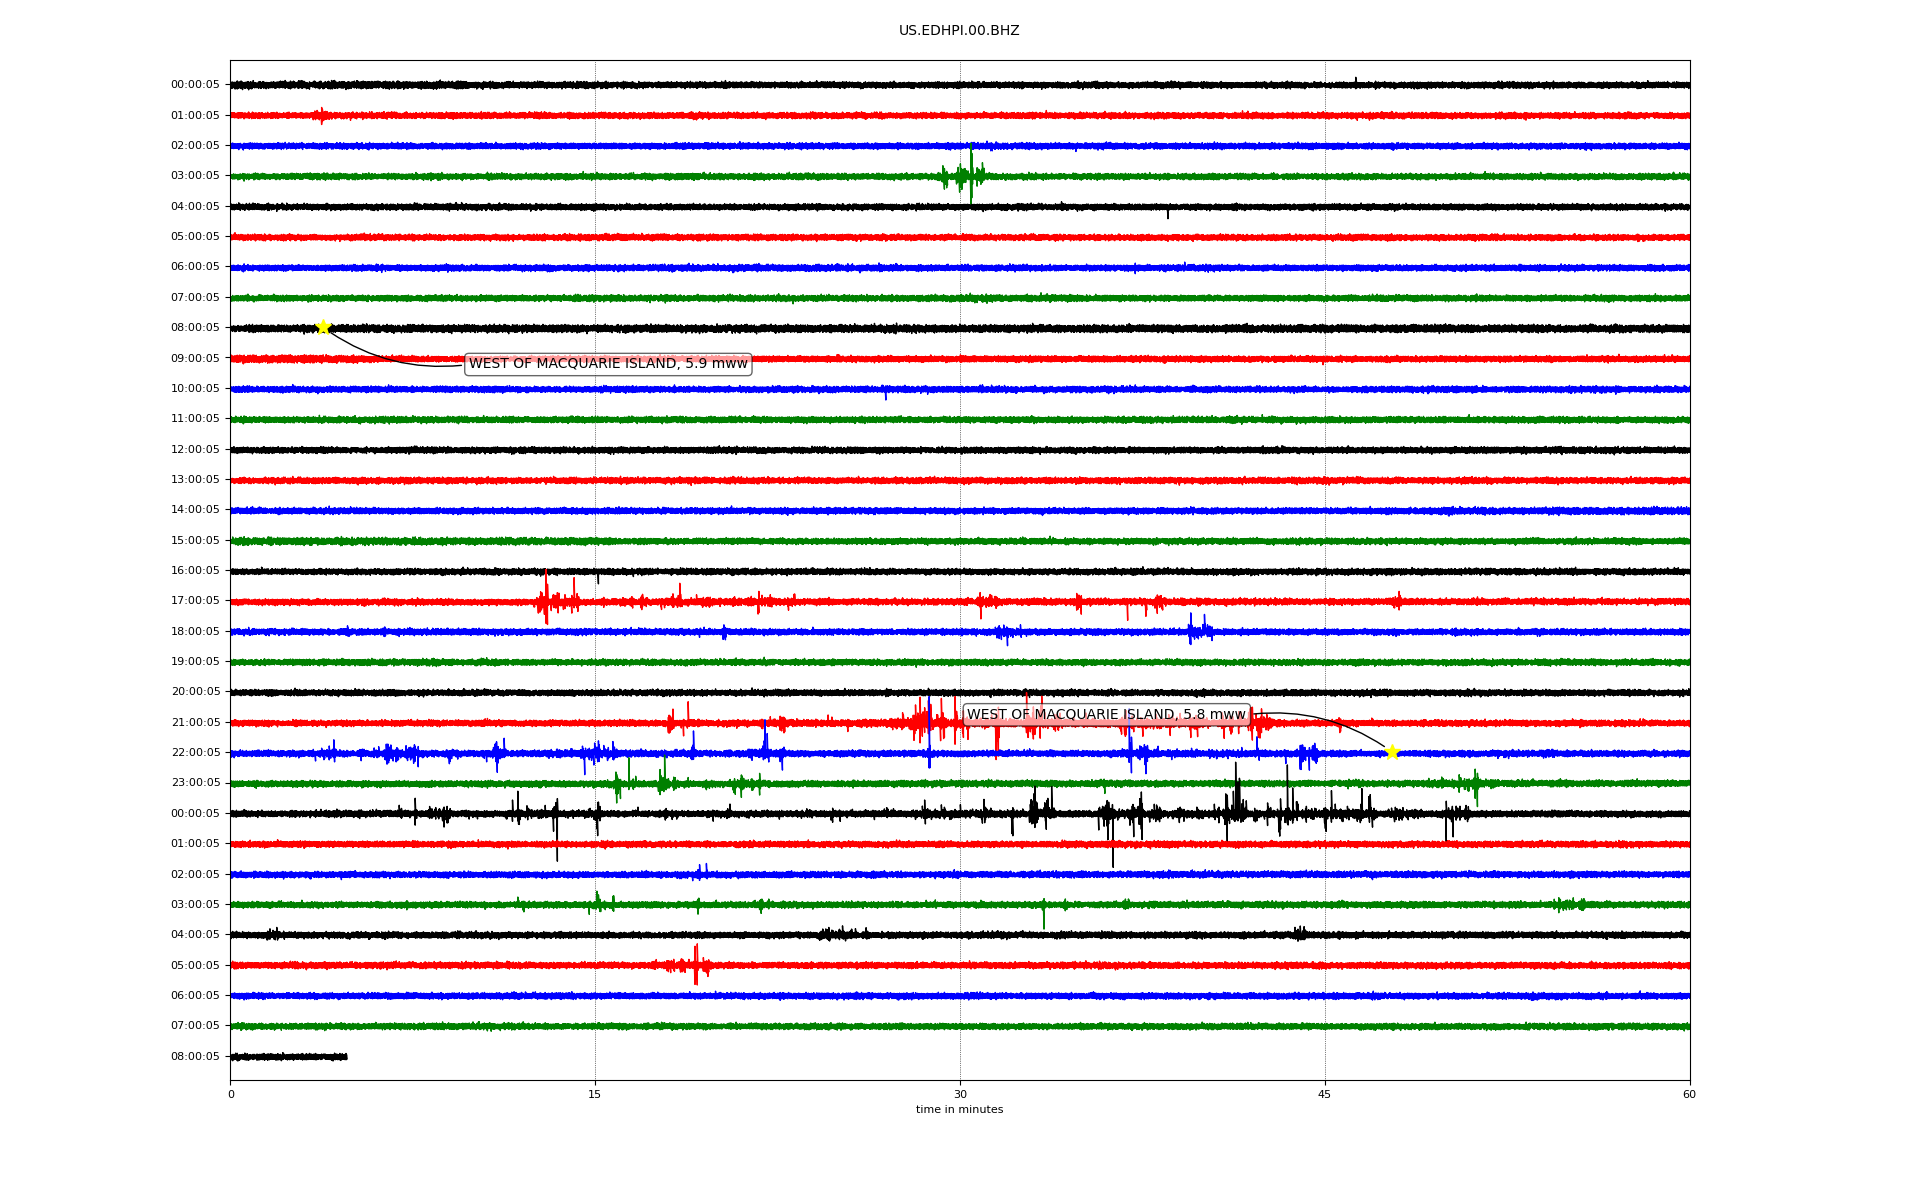Screen dimensions: 1920x1200
Task: Click the yellow star on 08:00:05 trace
Action: [323, 327]
